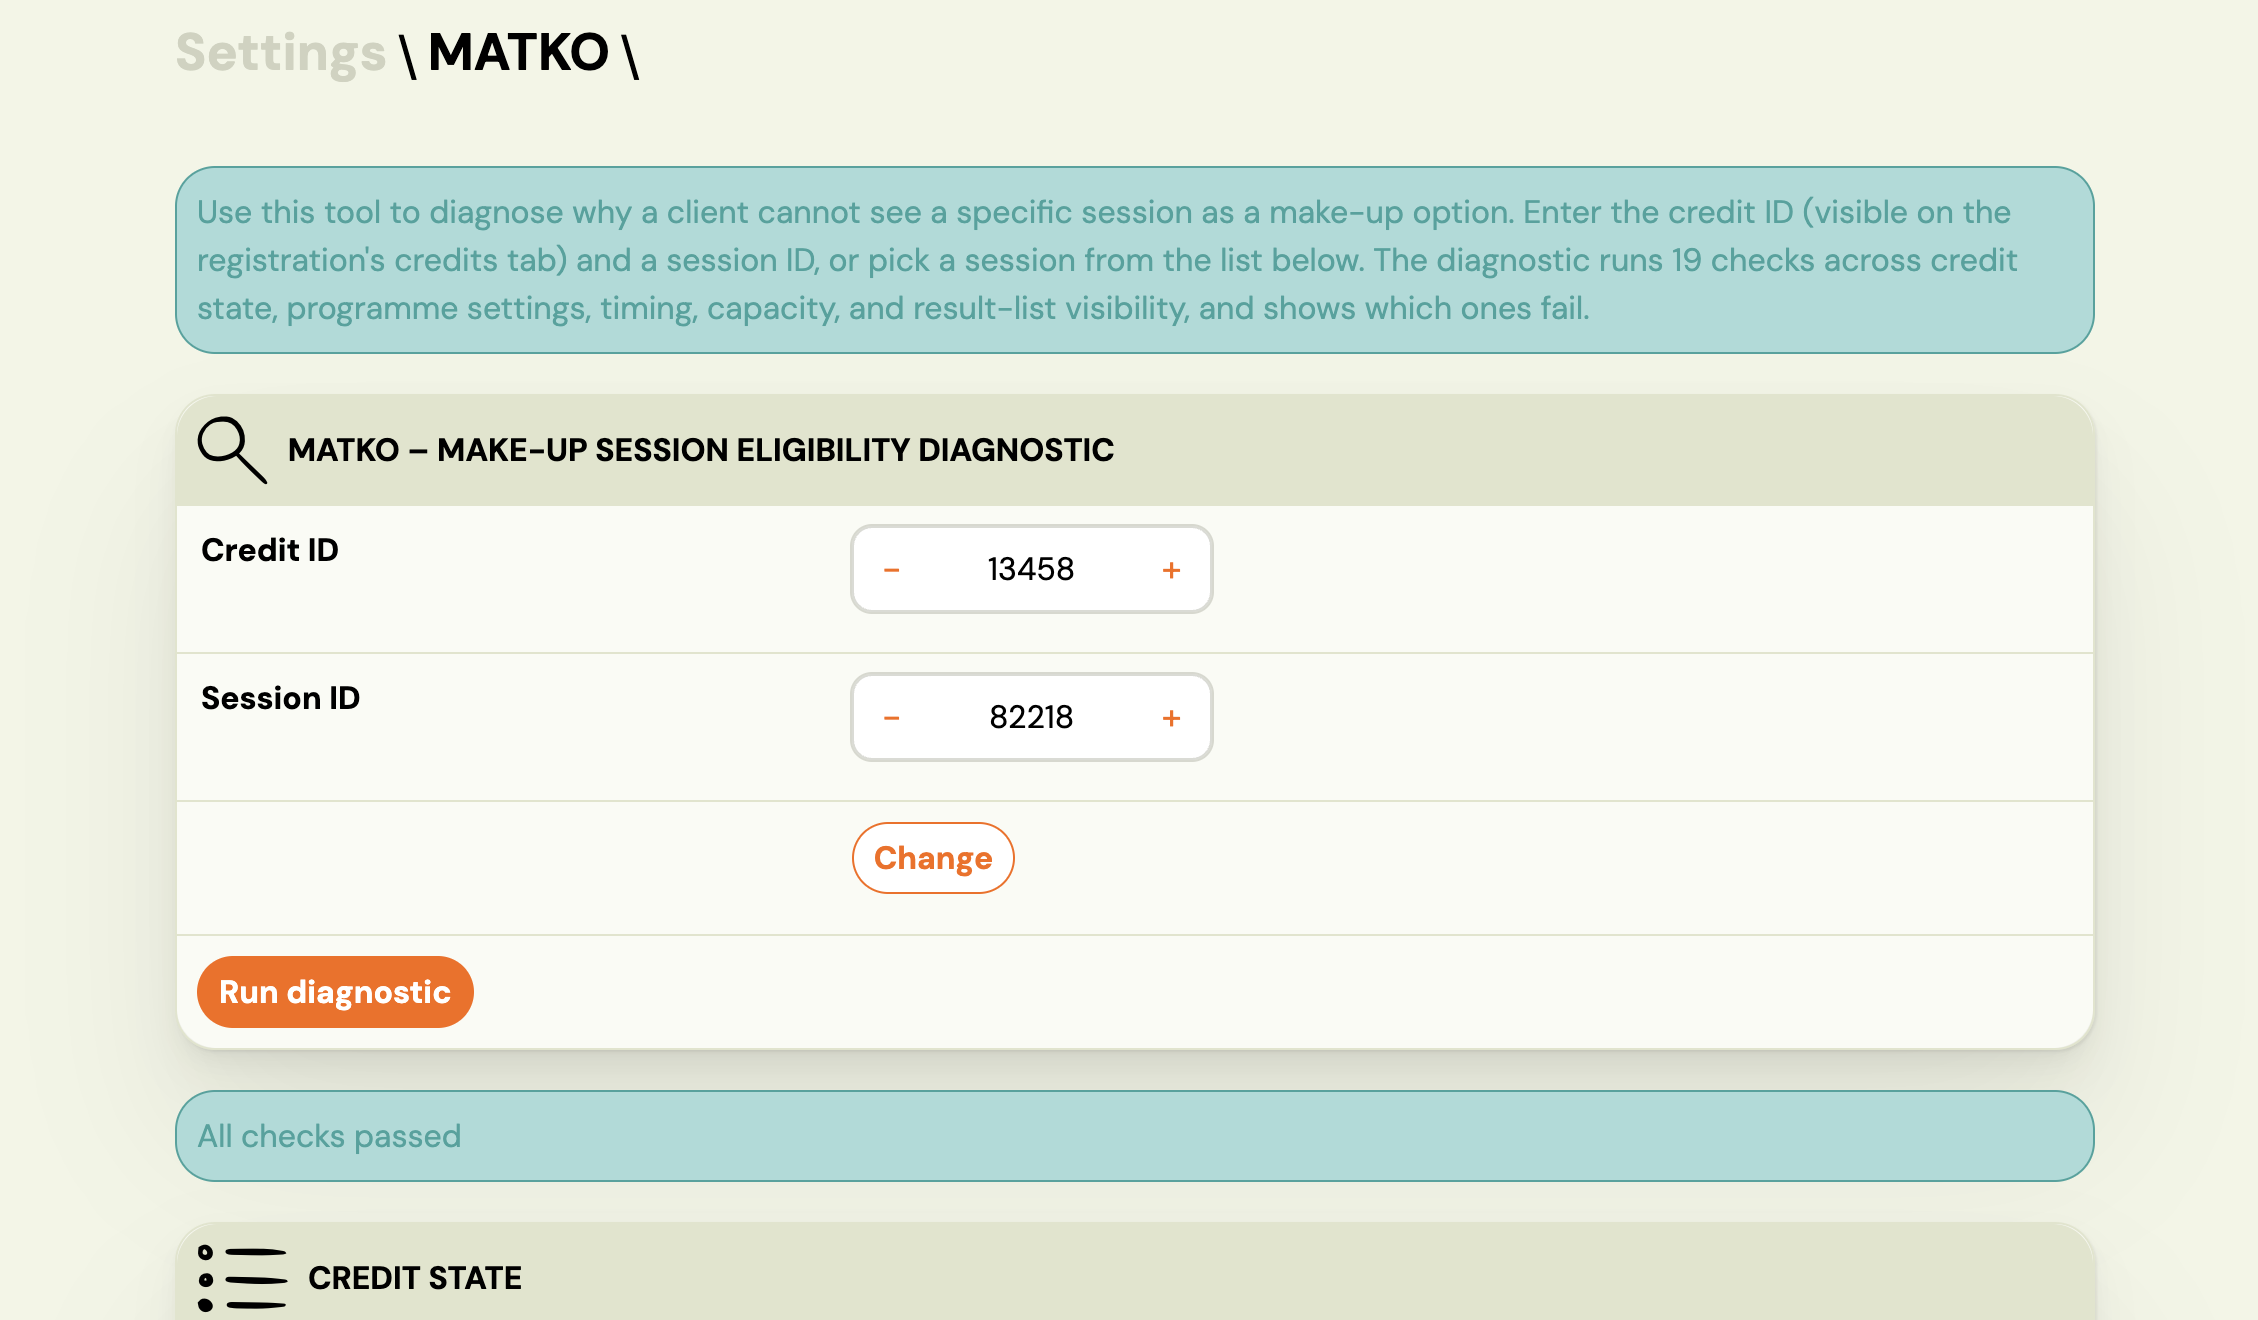Select the CREDIT STATE heading text
2258x1320 pixels.
[x=415, y=1277]
